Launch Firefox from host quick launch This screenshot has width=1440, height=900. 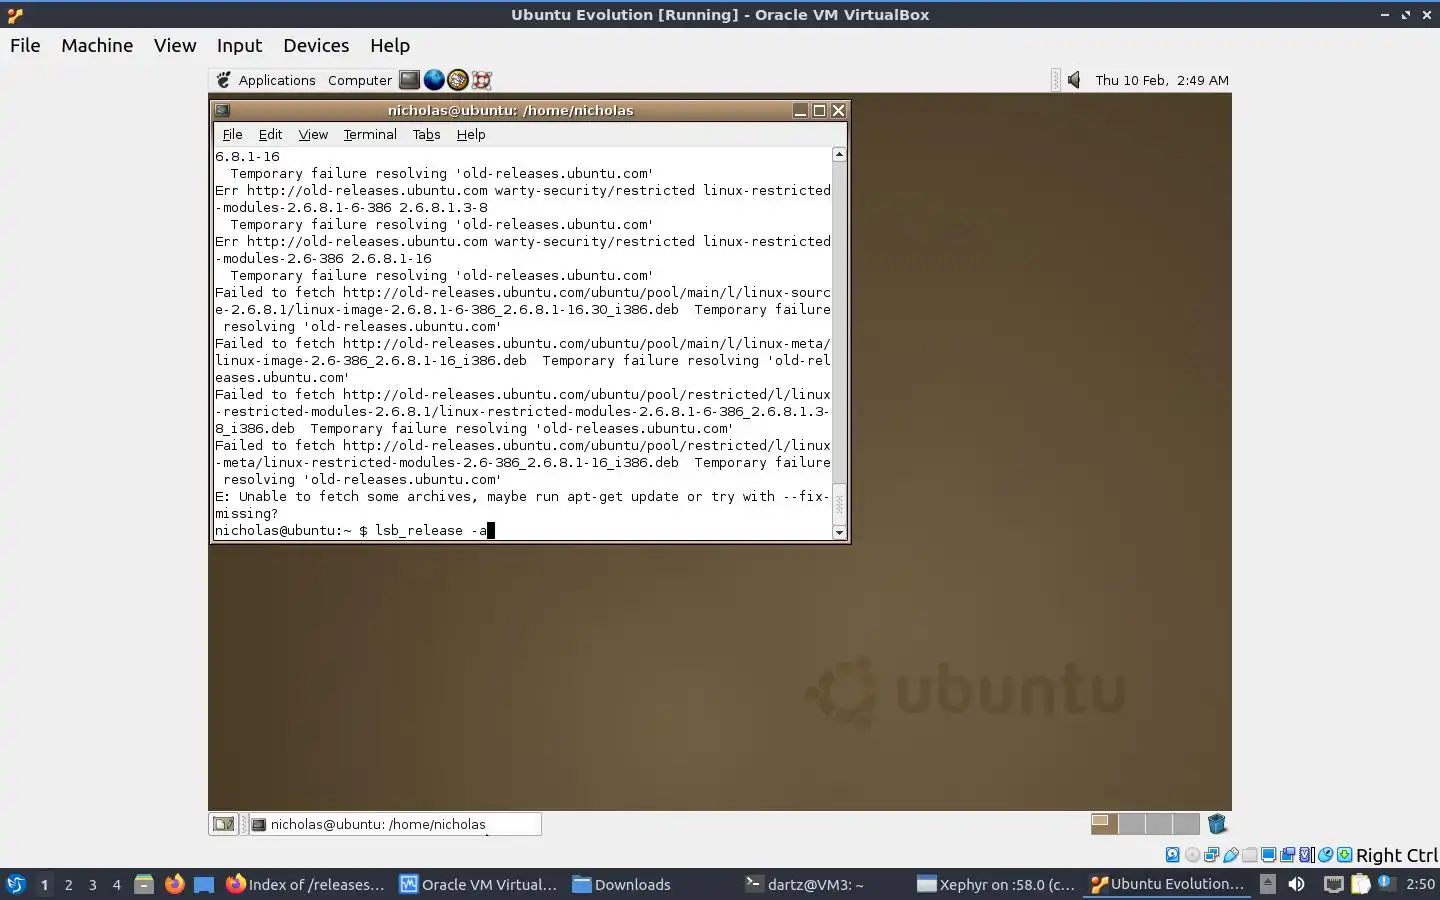click(174, 884)
